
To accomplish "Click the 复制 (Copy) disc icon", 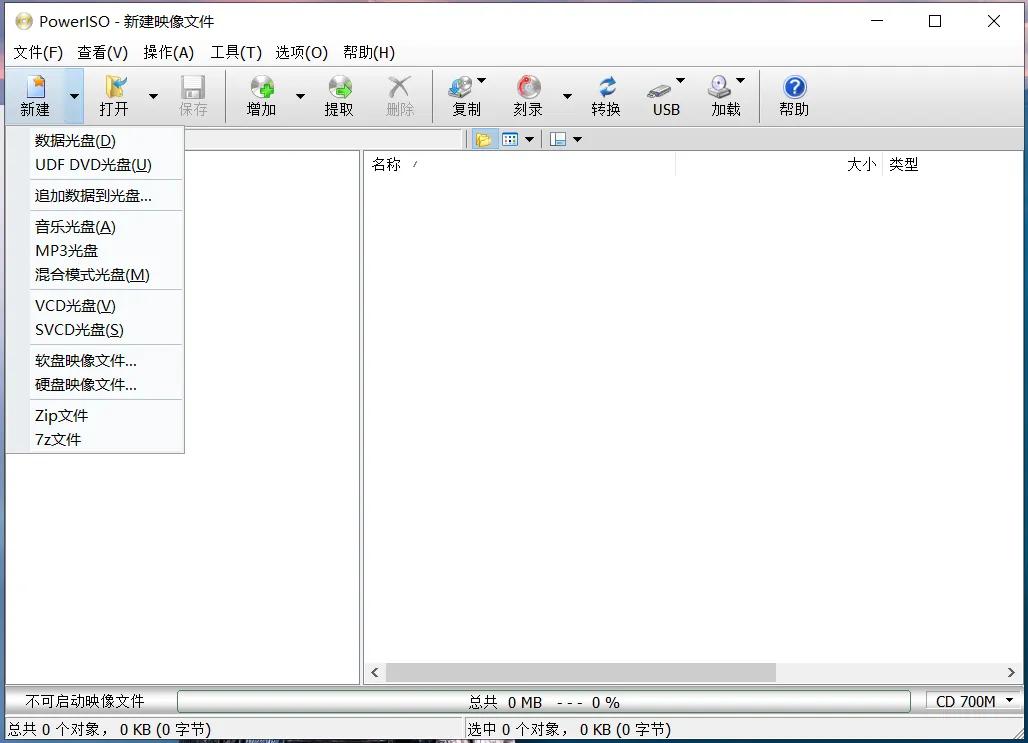I will tap(461, 87).
